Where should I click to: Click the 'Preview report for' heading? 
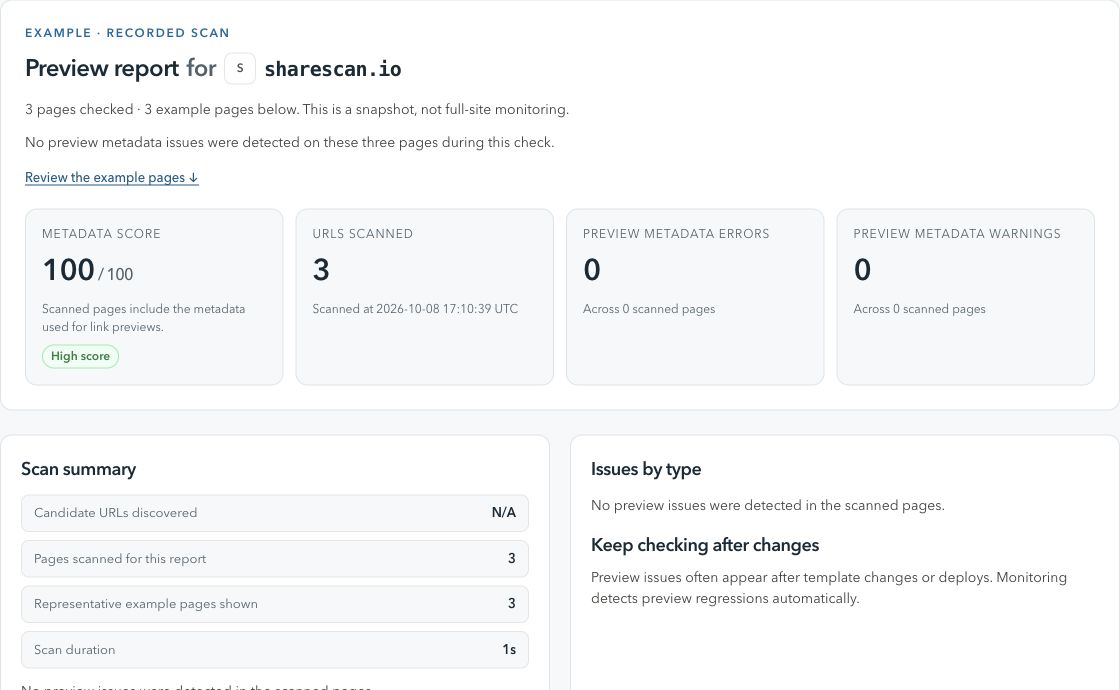pyautogui.click(x=120, y=69)
